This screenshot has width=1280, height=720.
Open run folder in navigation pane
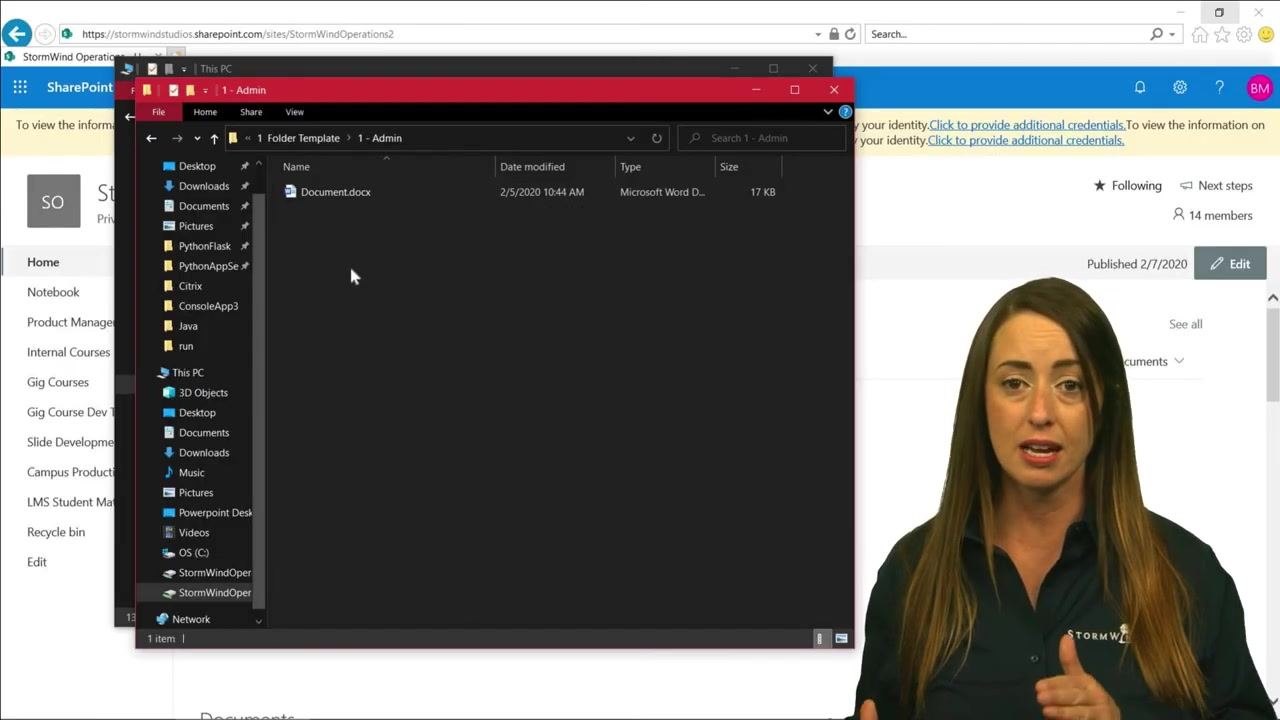186,346
